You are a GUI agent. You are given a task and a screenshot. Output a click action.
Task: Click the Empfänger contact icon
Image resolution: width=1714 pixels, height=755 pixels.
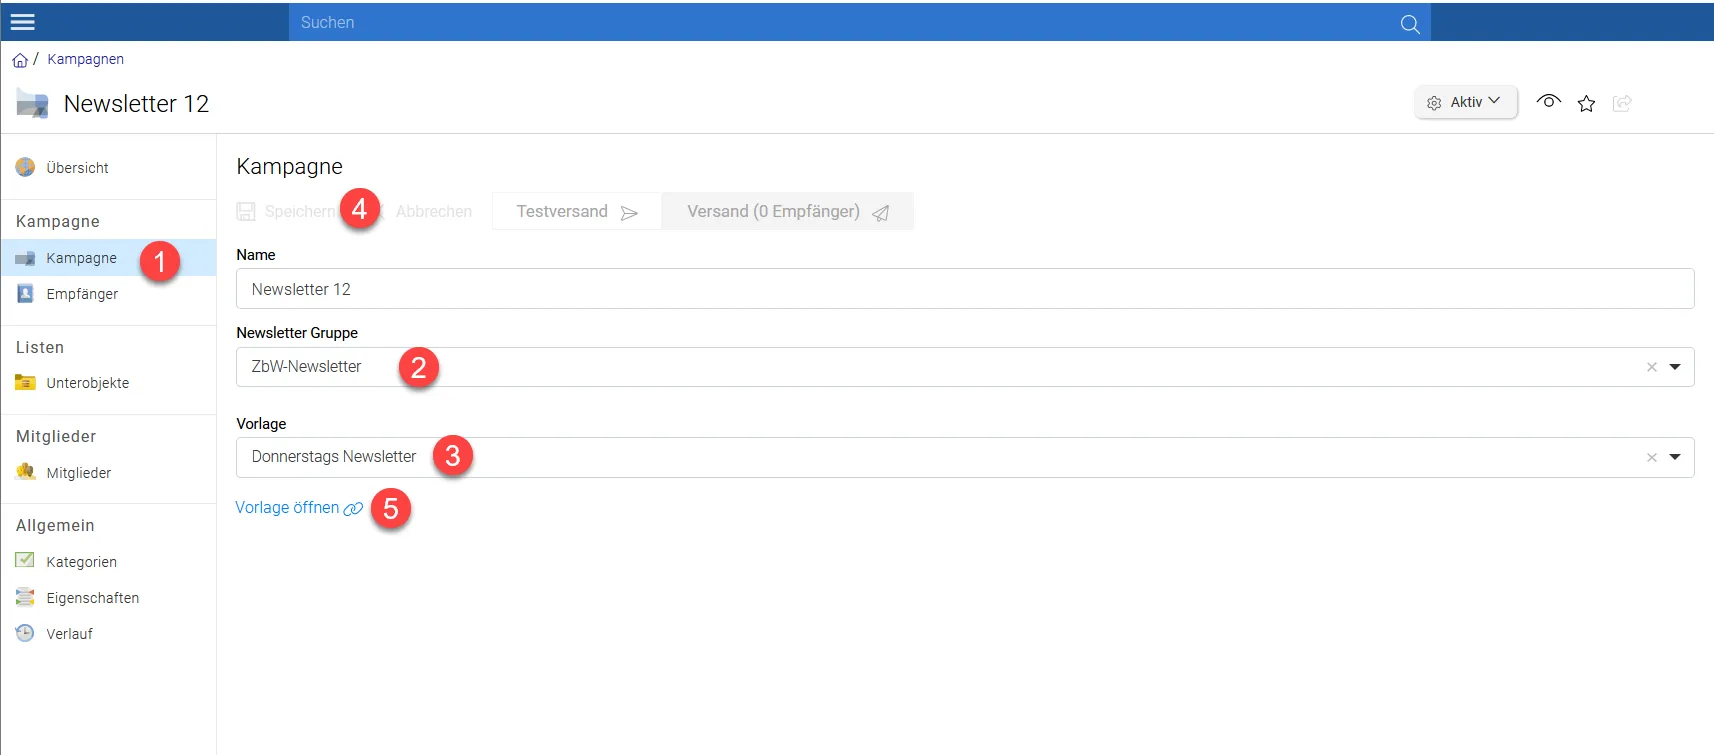pyautogui.click(x=25, y=293)
